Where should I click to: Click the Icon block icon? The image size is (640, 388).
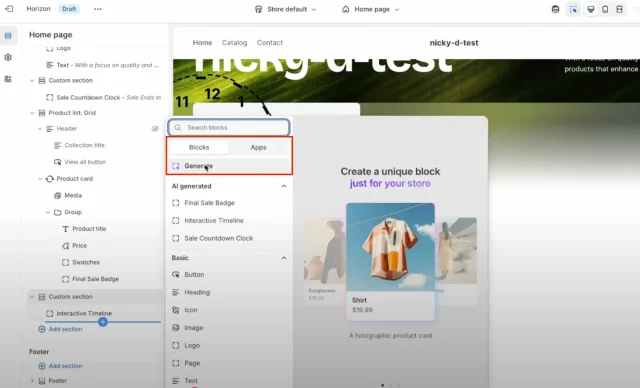[176, 310]
